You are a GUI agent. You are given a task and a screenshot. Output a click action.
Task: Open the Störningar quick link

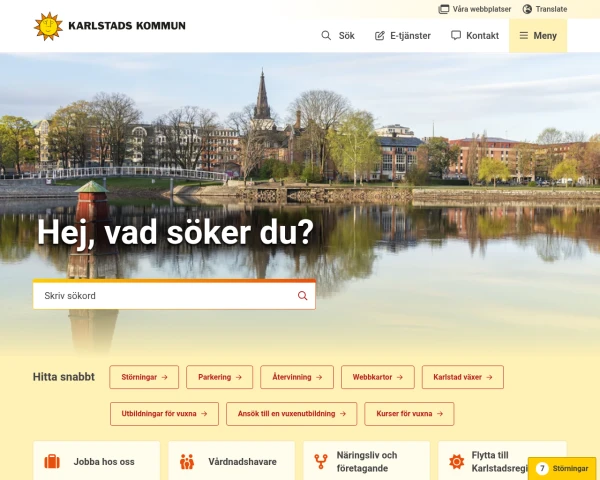[144, 377]
